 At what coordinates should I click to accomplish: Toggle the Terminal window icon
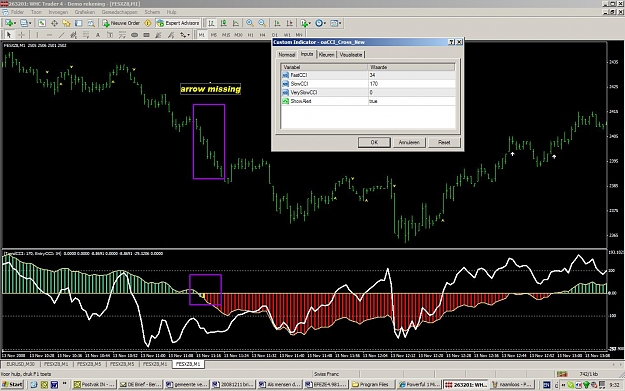[79, 23]
